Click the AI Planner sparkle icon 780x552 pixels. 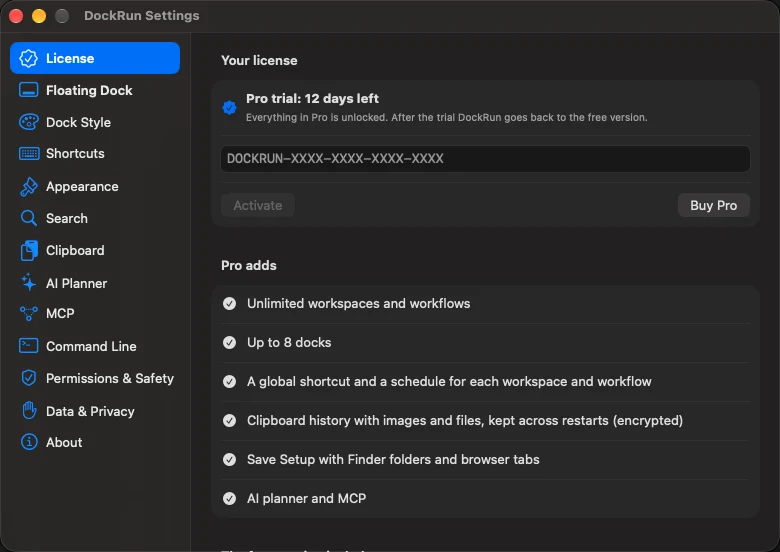(28, 282)
